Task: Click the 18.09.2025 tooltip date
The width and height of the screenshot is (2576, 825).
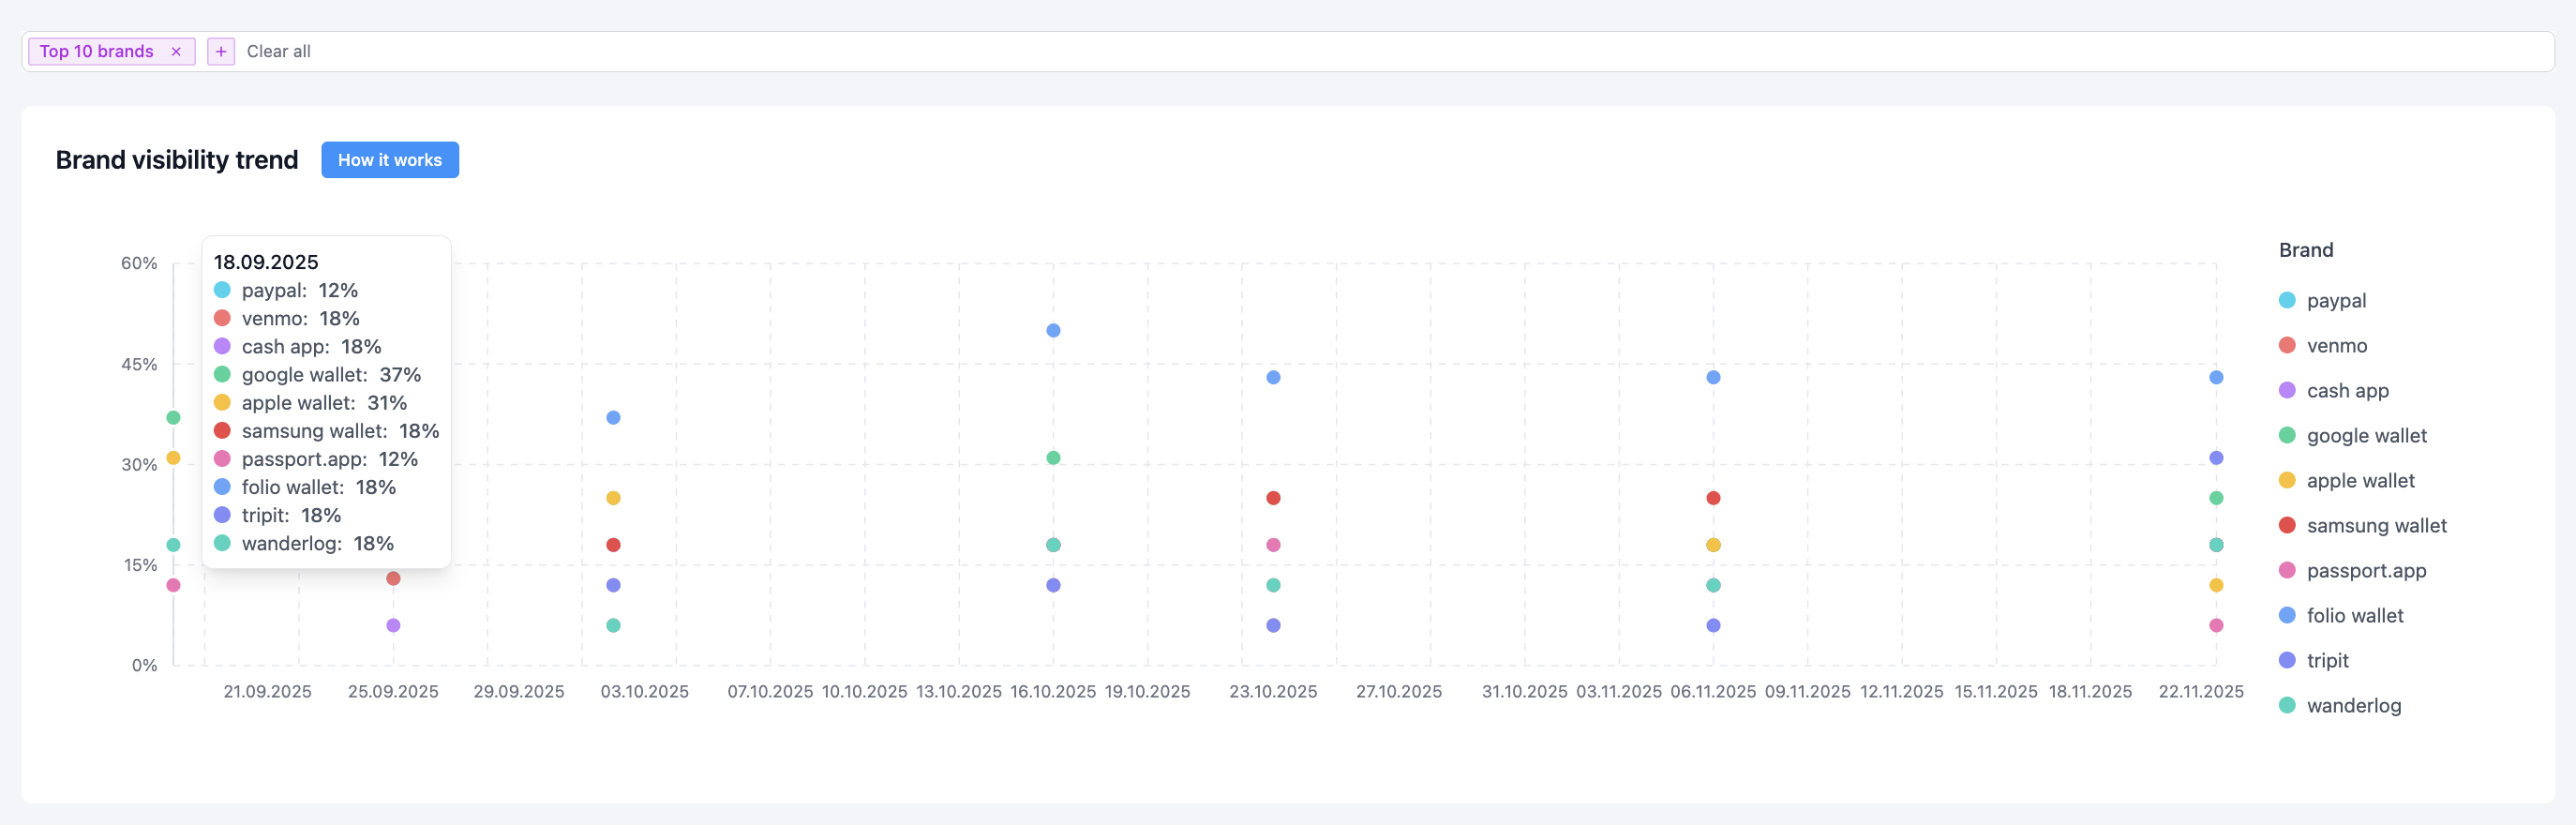Action: 266,262
